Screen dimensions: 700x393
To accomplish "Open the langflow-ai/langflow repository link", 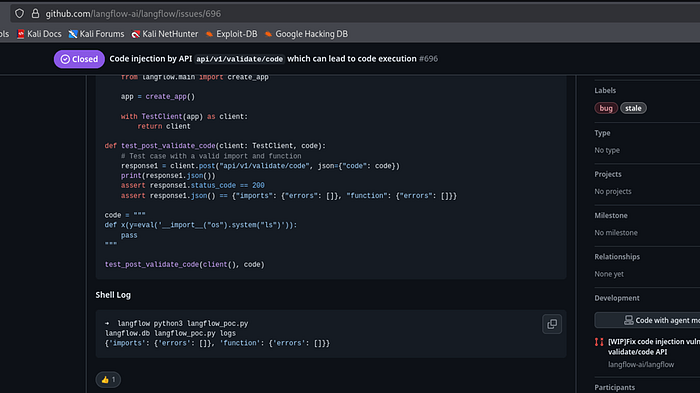I will pyautogui.click(x=641, y=364).
